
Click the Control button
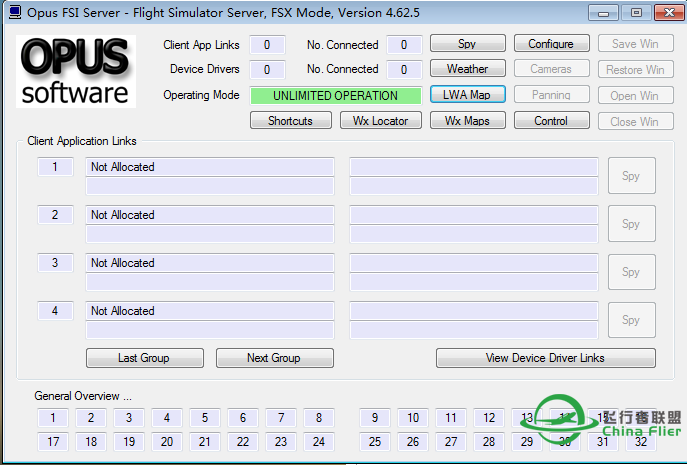coord(552,121)
